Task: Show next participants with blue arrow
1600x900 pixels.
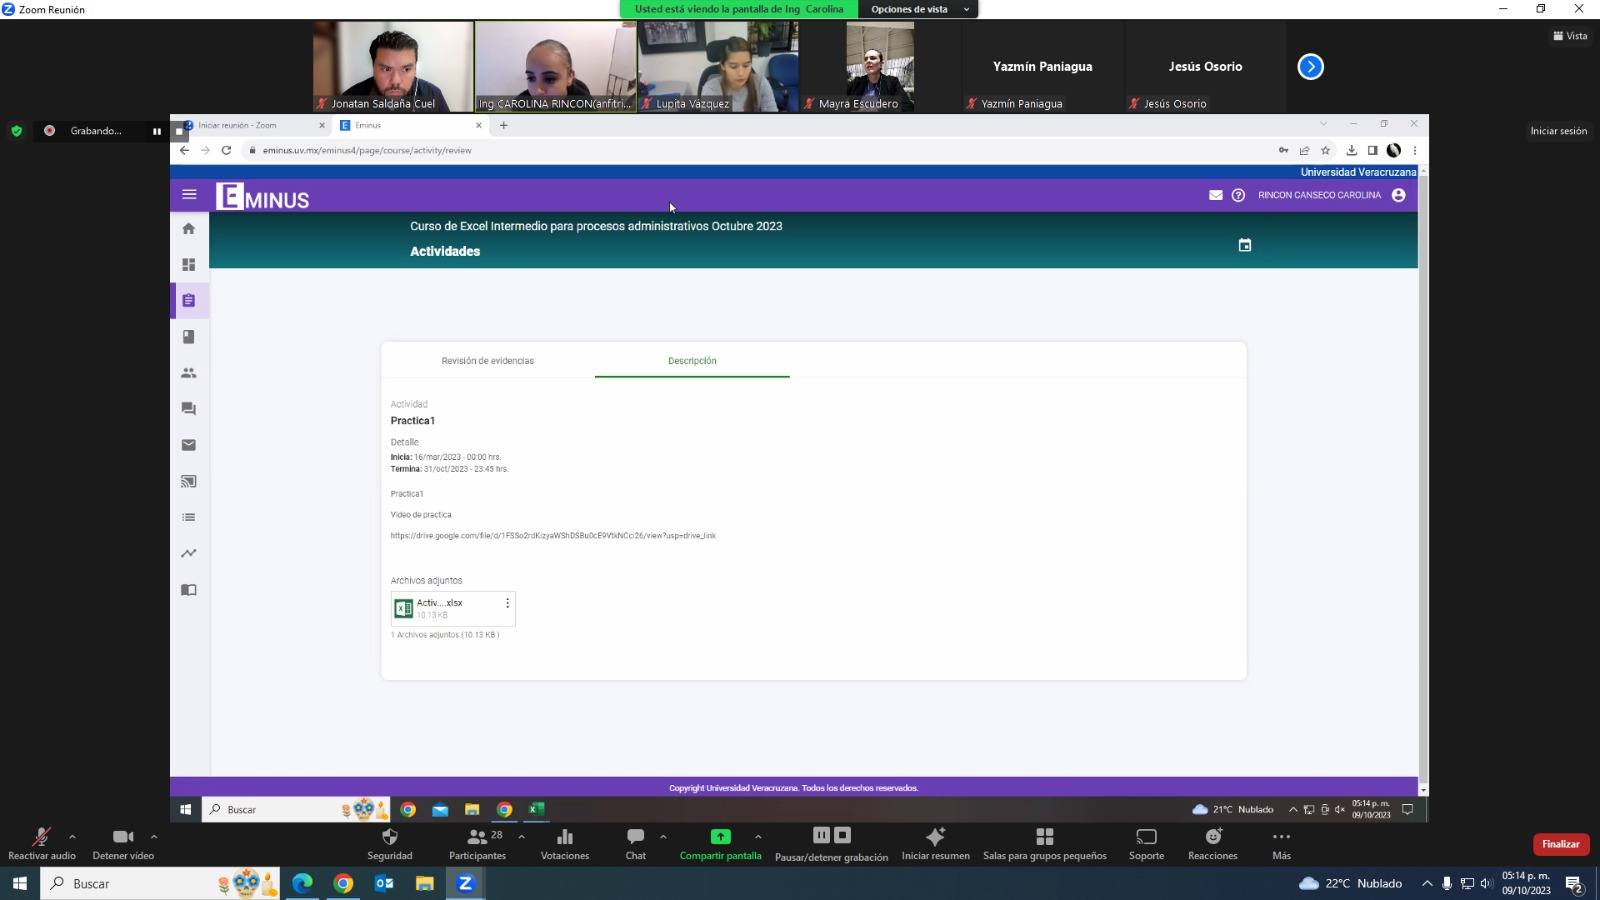Action: tap(1310, 67)
